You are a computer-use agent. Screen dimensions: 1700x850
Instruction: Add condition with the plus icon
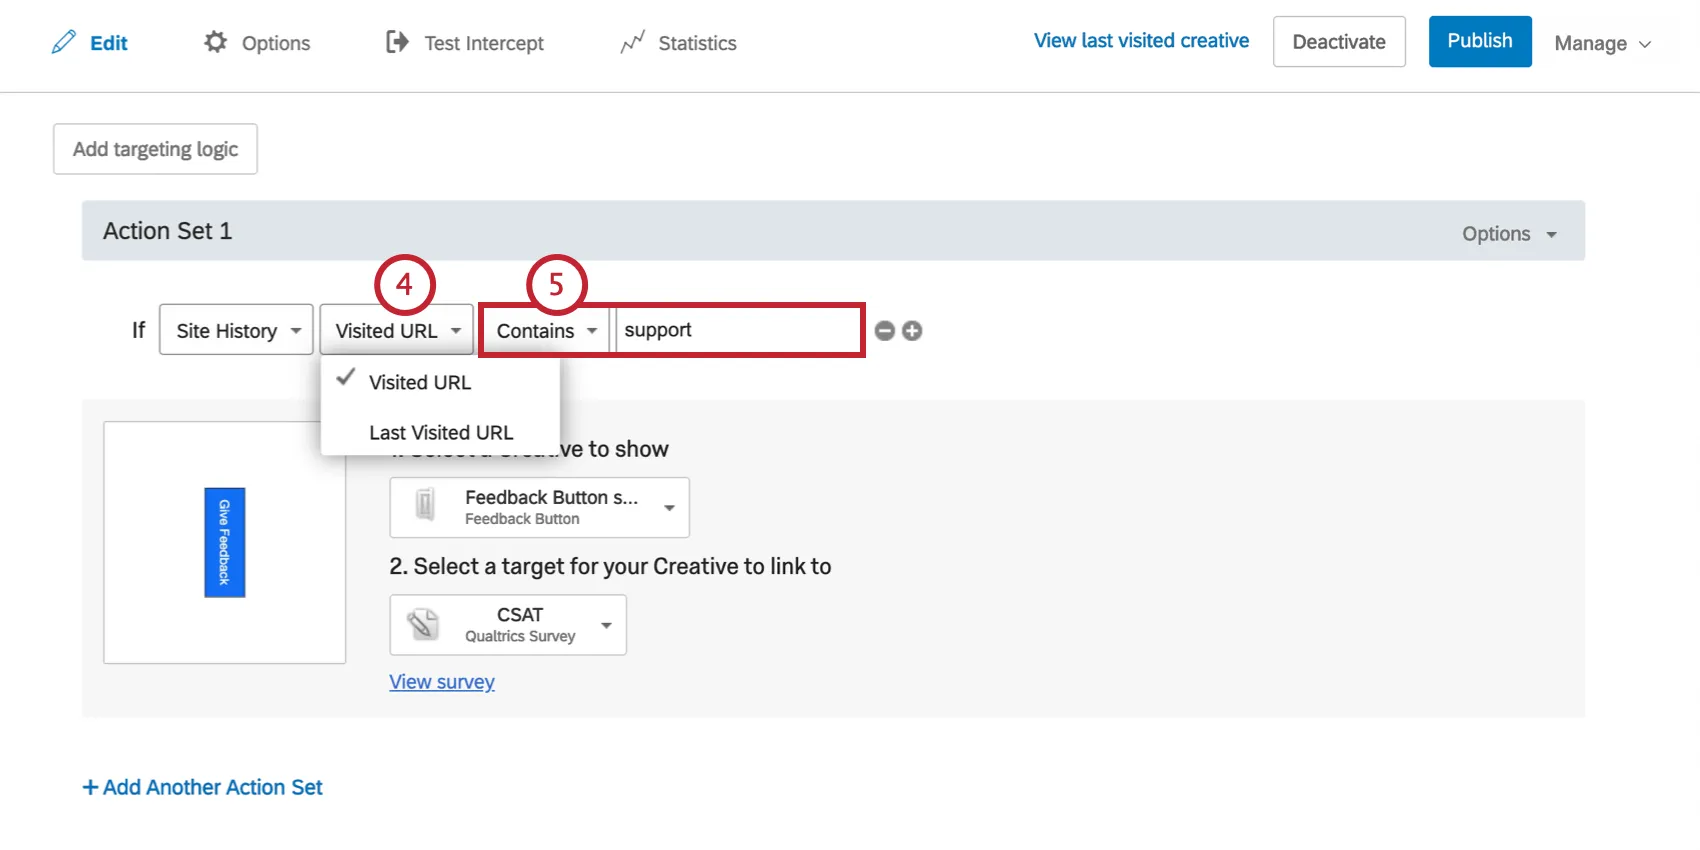[x=912, y=331]
